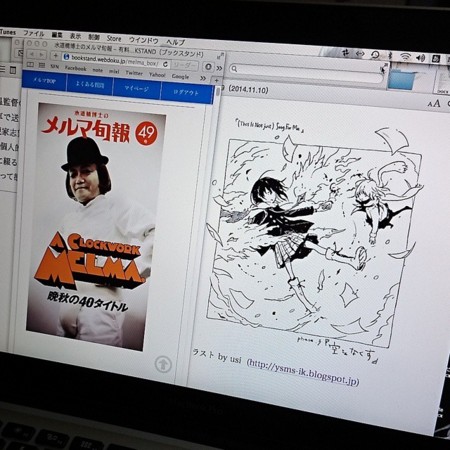Click the magnifier icon in search field
Screen dimensions: 450x450
(x=234, y=69)
